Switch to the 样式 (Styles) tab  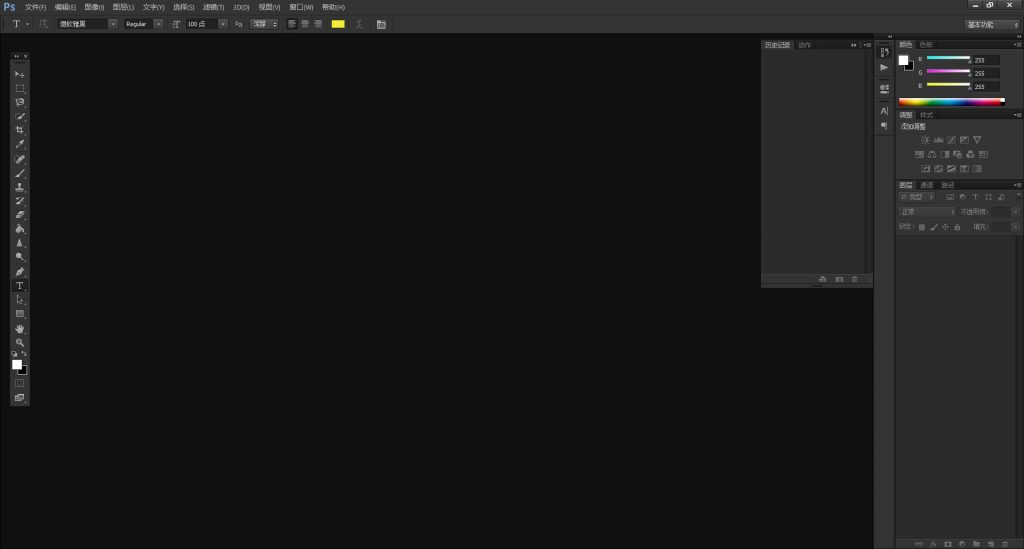tap(926, 115)
